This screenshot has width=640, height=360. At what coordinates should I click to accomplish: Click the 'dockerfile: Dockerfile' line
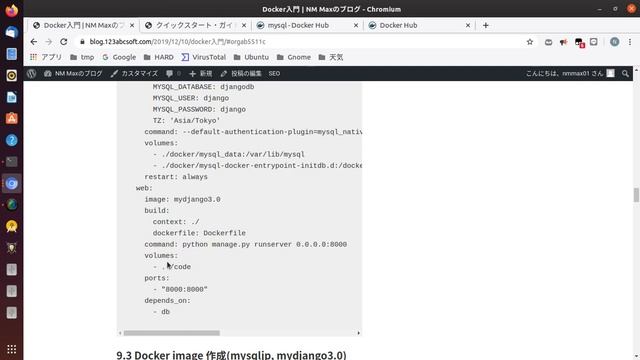point(199,233)
